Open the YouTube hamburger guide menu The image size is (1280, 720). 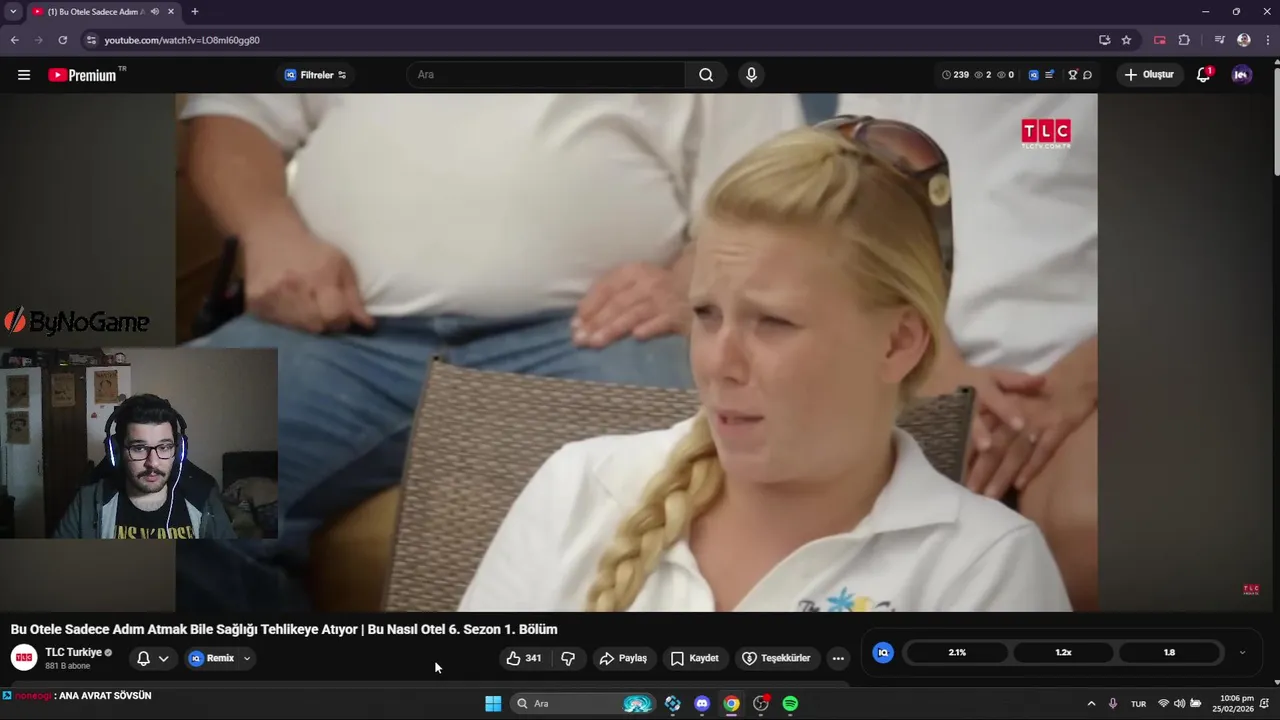[x=24, y=75]
